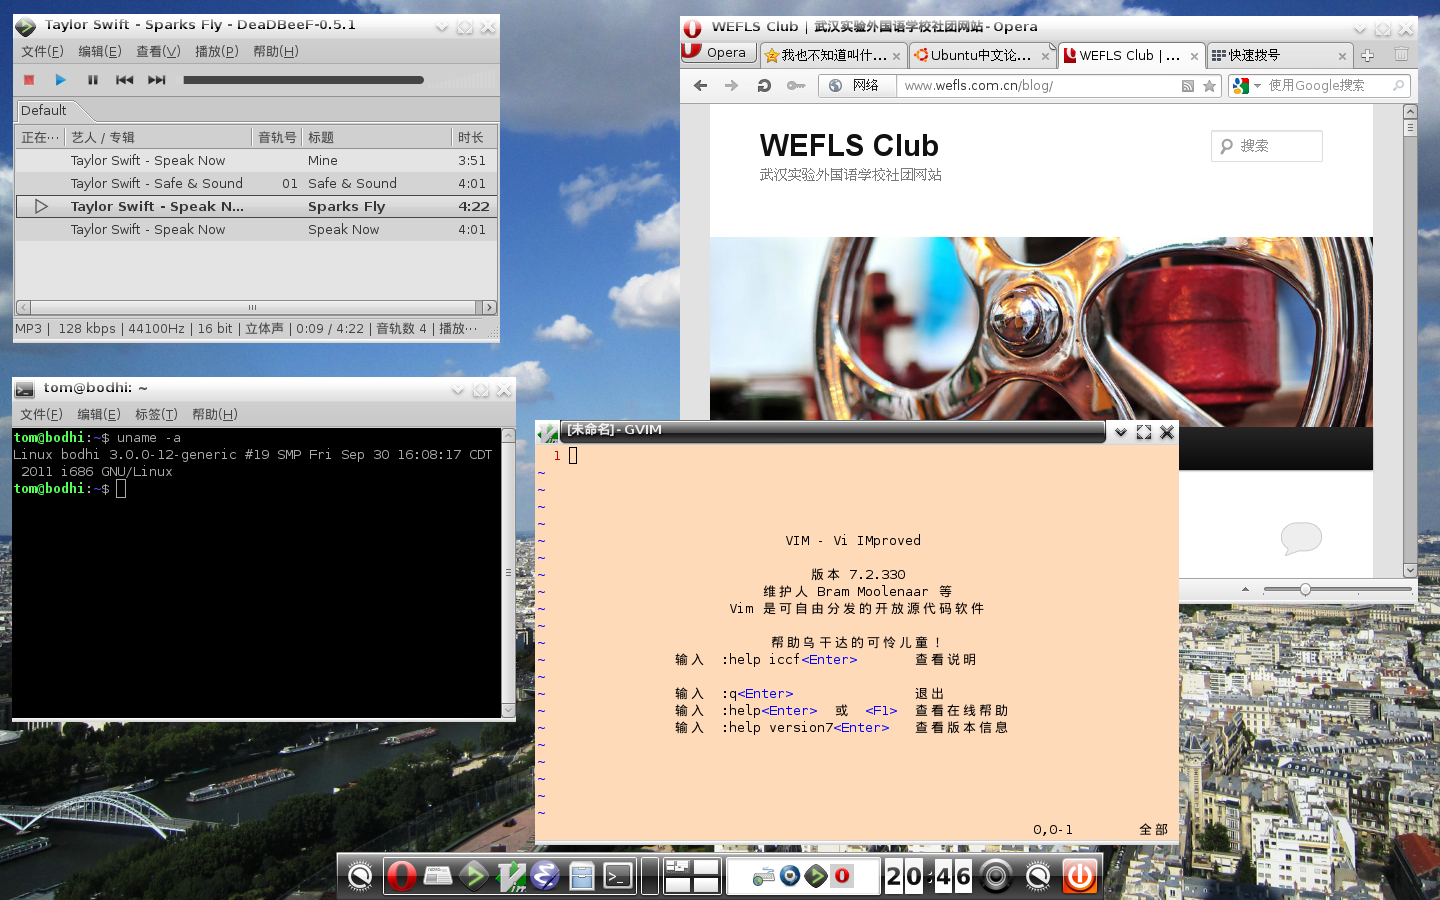Open 编辑(E) menu in the terminal window
Viewport: 1440px width, 900px height.
99,414
